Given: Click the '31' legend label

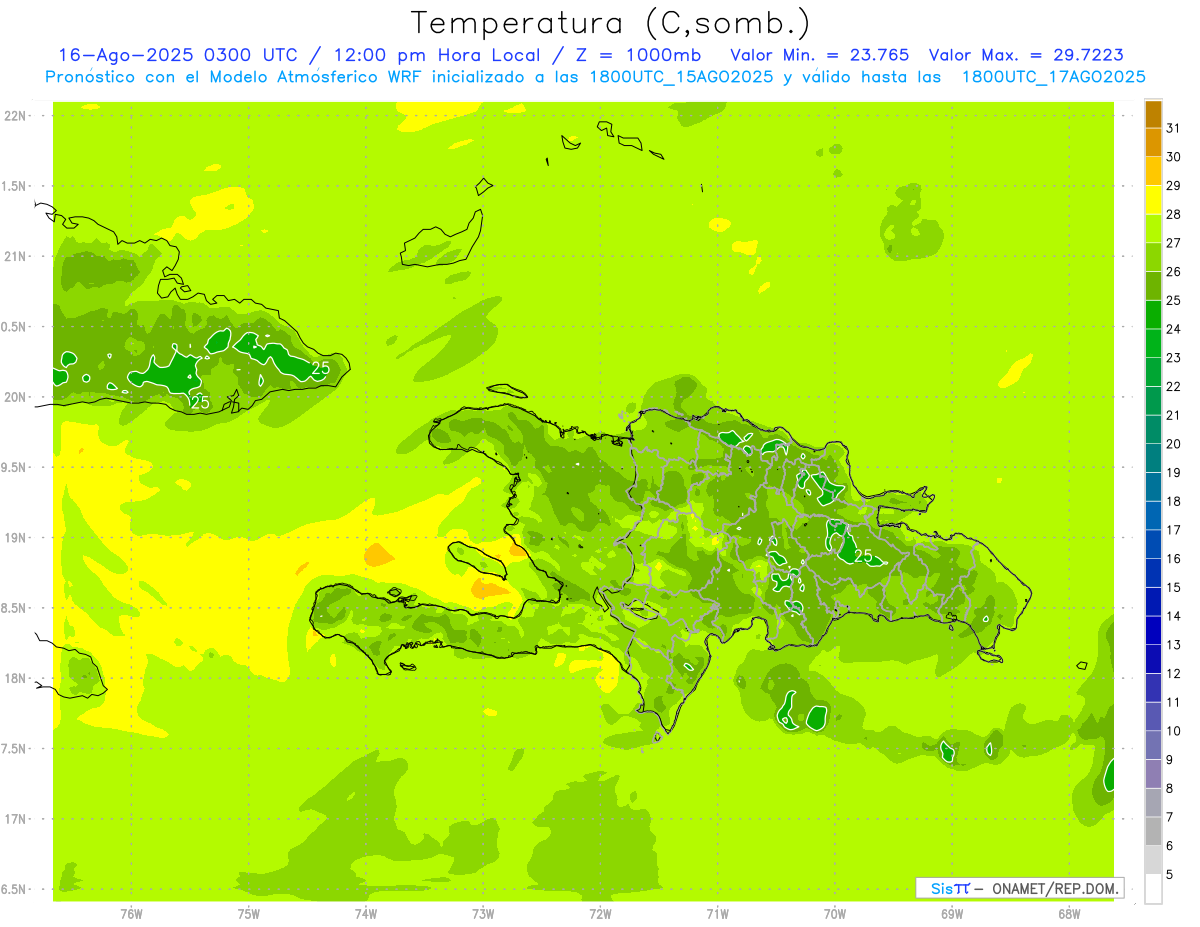Looking at the screenshot, I should (x=1174, y=128).
